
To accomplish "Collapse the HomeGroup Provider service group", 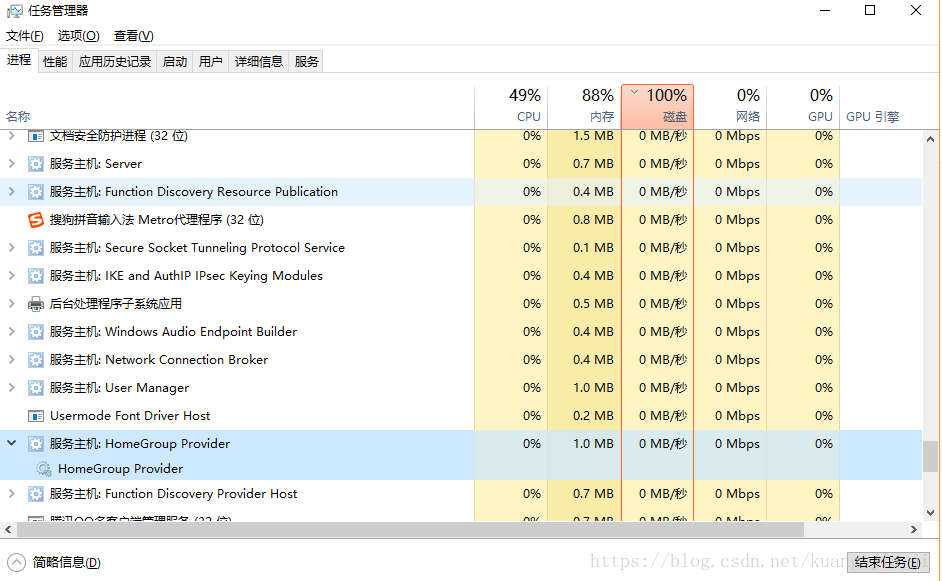I will (11, 443).
